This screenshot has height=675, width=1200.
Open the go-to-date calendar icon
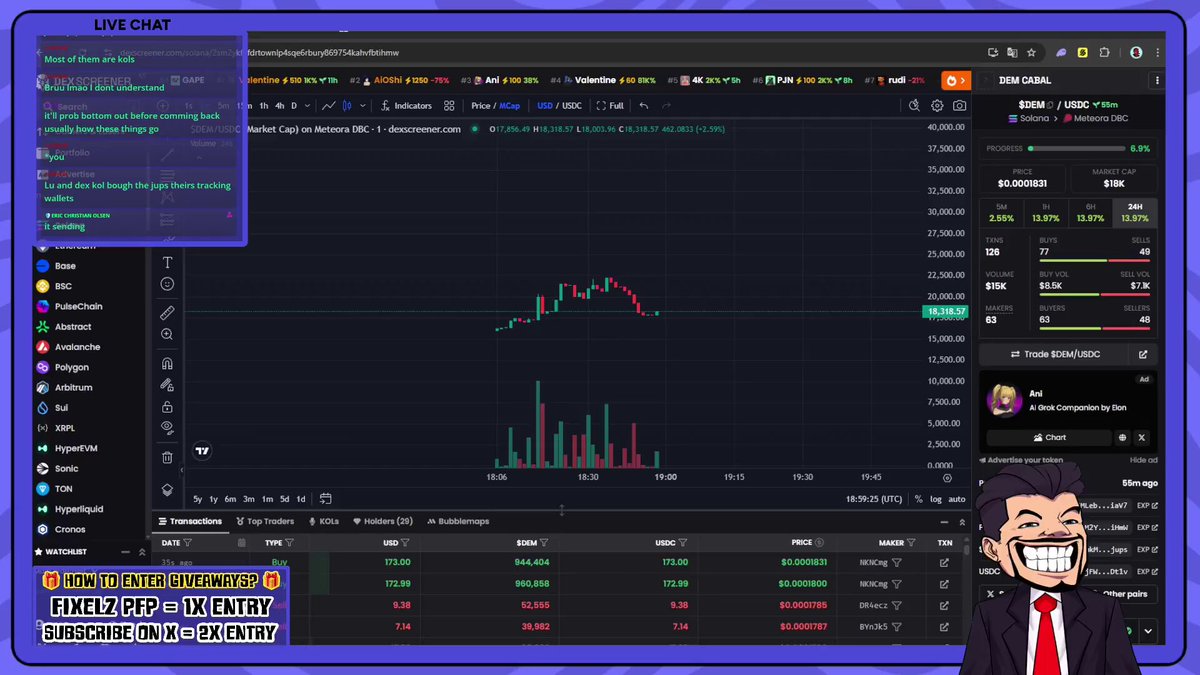pos(325,499)
